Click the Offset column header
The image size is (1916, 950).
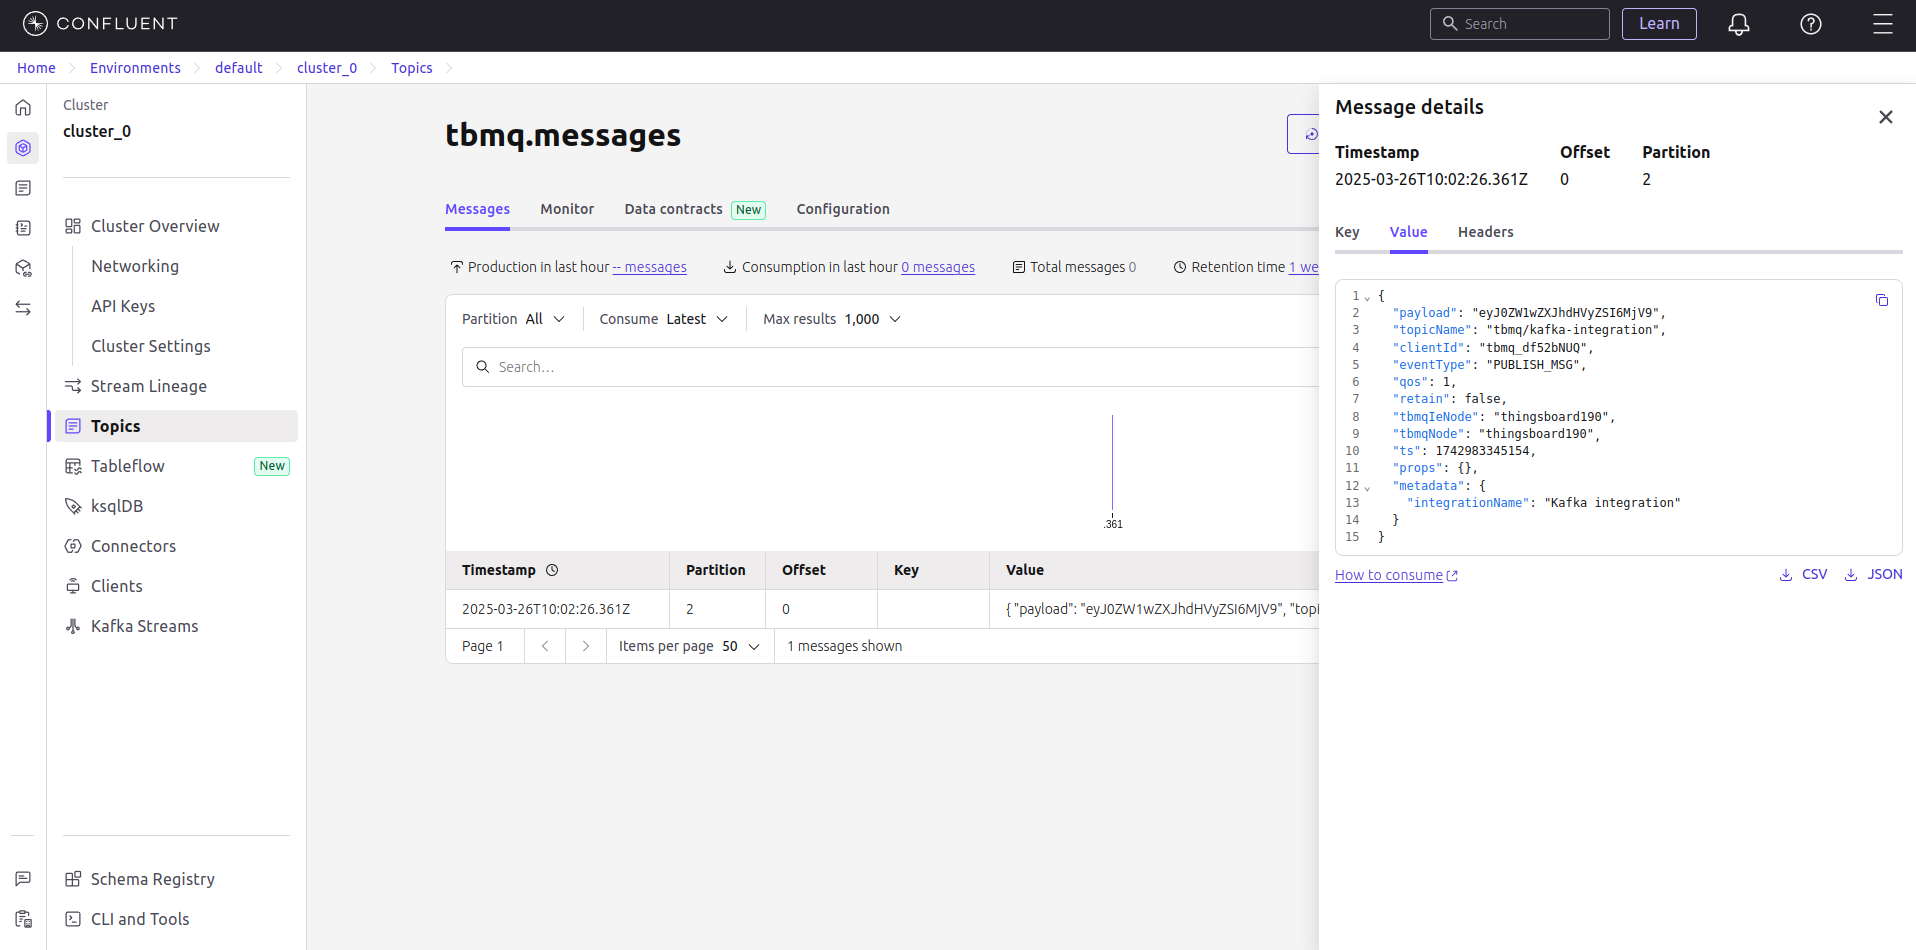(x=803, y=570)
